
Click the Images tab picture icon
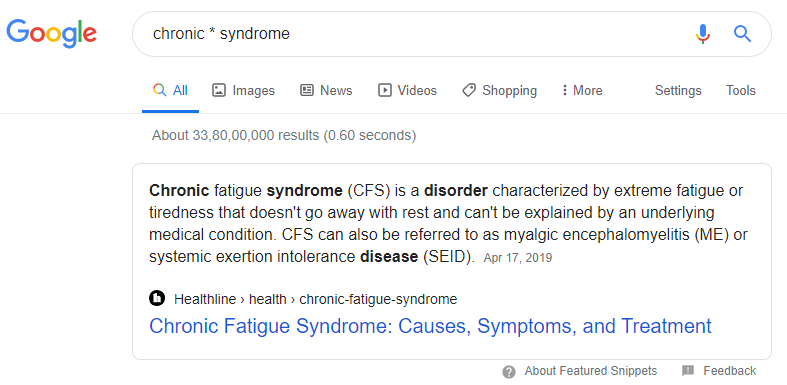coord(219,90)
